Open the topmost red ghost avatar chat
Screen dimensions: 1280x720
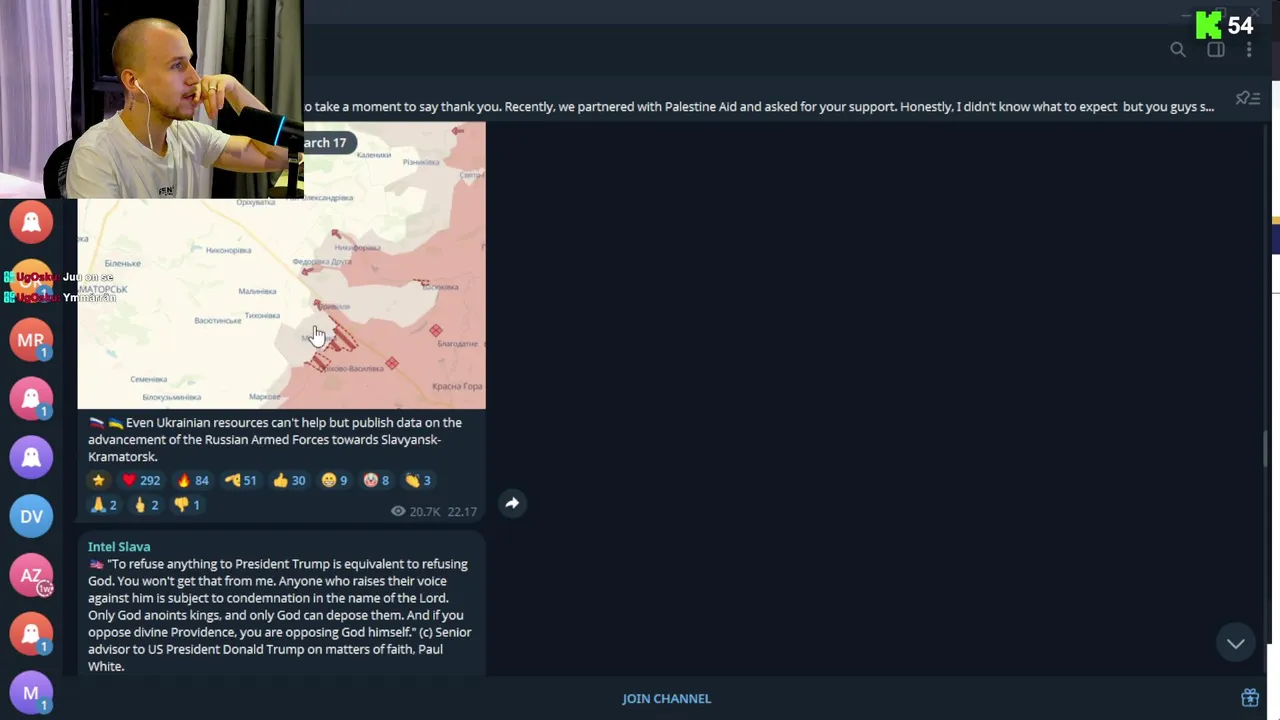pyautogui.click(x=31, y=222)
